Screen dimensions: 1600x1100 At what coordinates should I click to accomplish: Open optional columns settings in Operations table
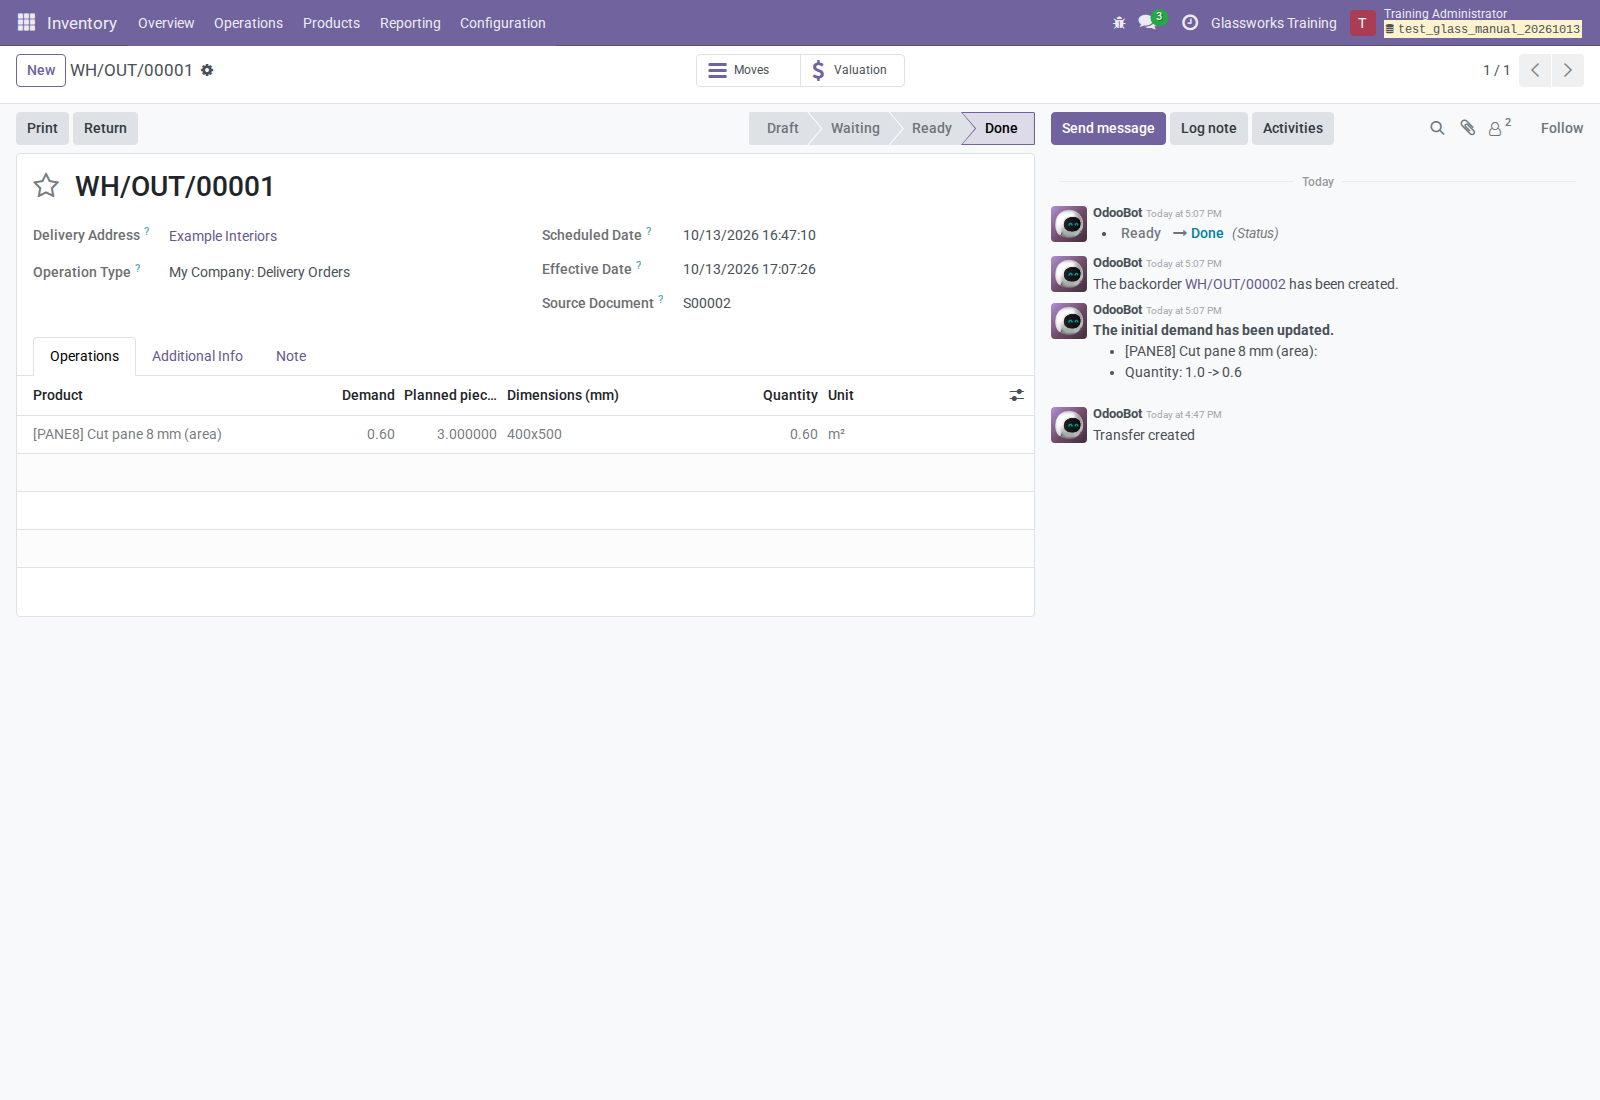coord(1016,395)
